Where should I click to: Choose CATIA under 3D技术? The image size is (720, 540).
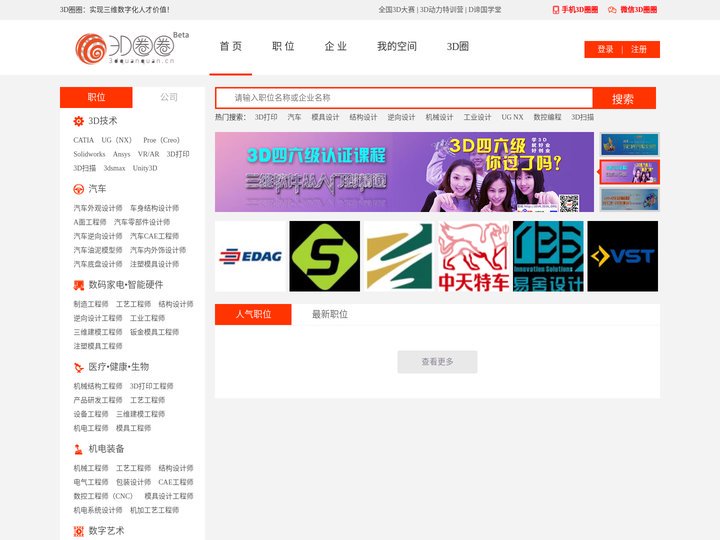(x=84, y=140)
